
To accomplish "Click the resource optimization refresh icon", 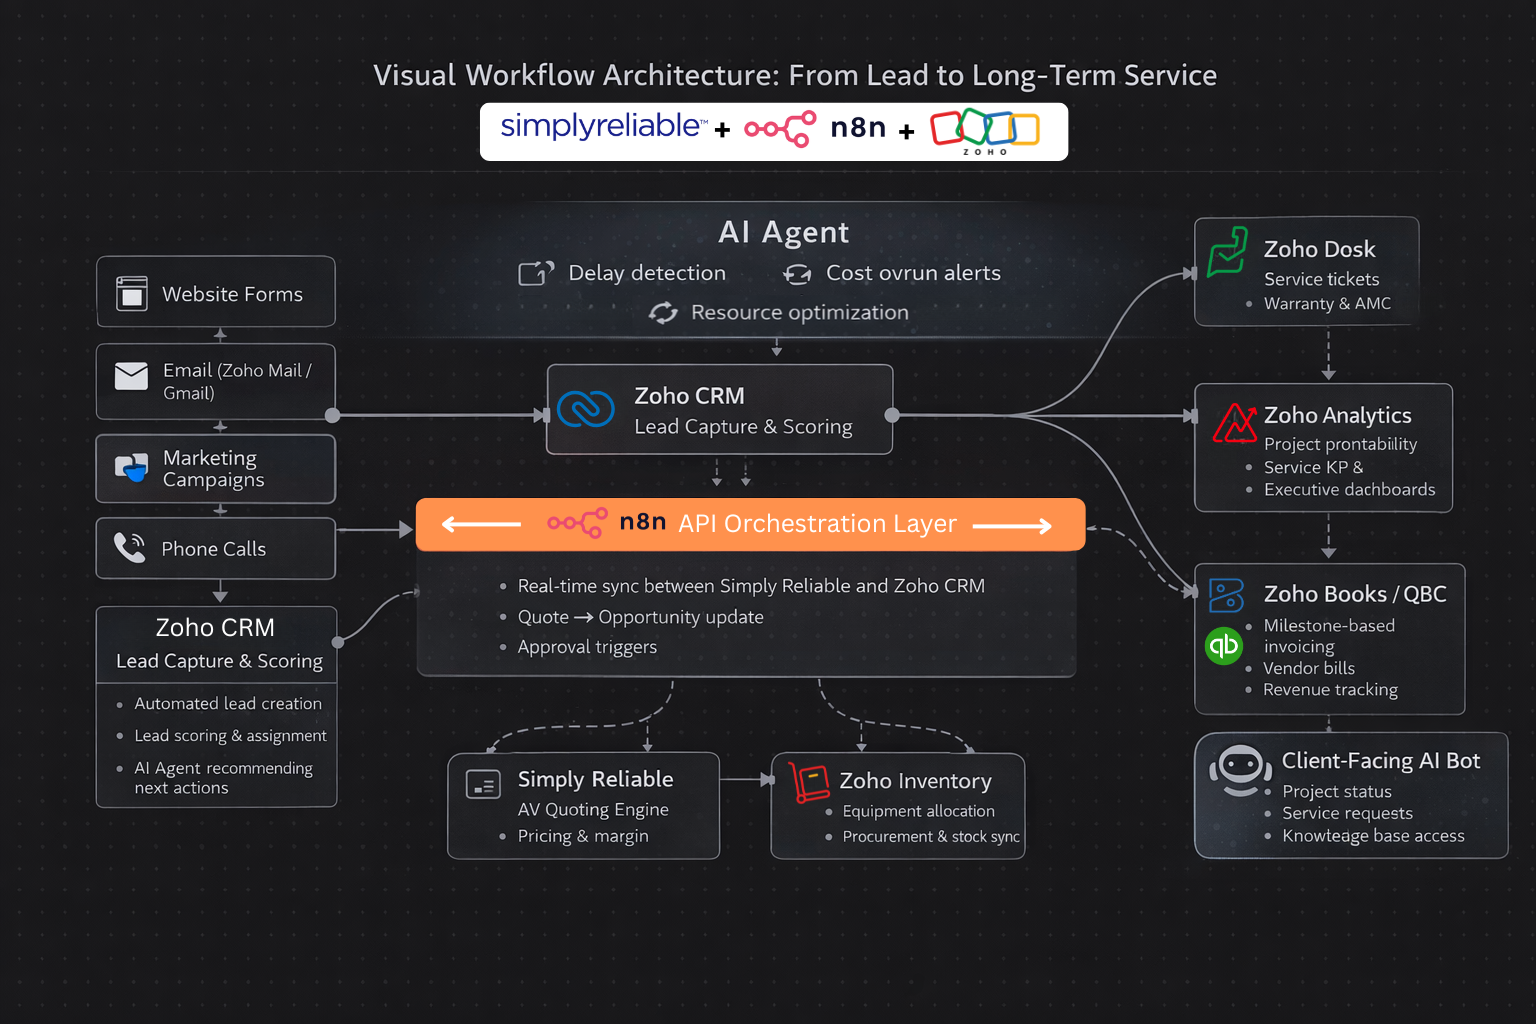I will point(663,312).
